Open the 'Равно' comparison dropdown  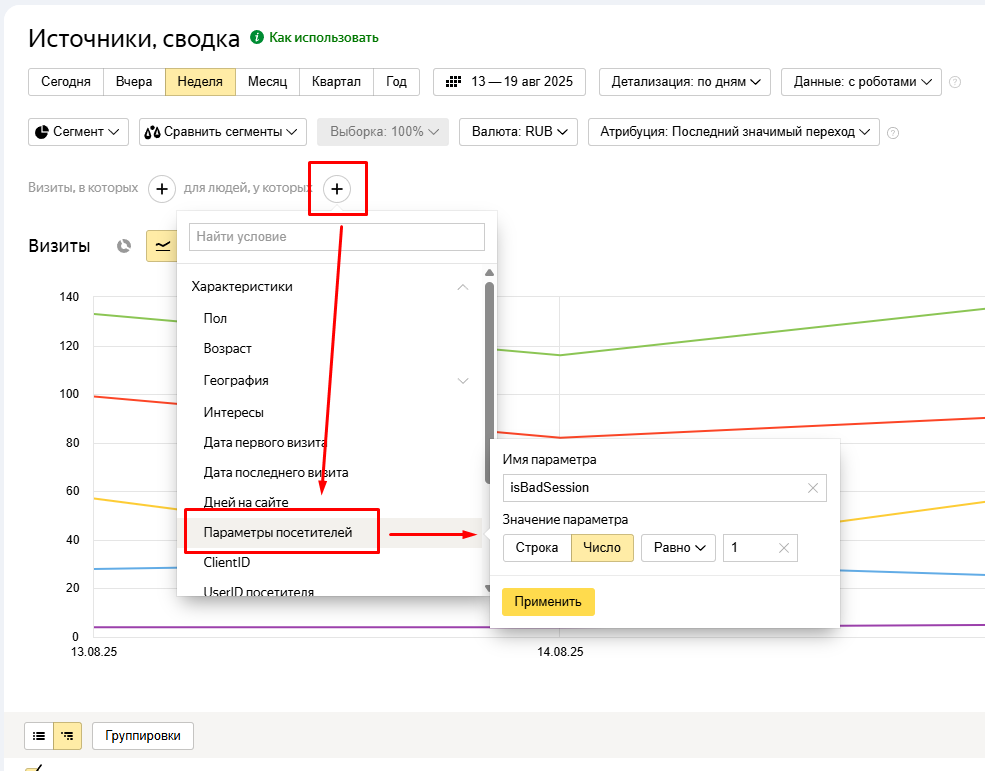678,548
